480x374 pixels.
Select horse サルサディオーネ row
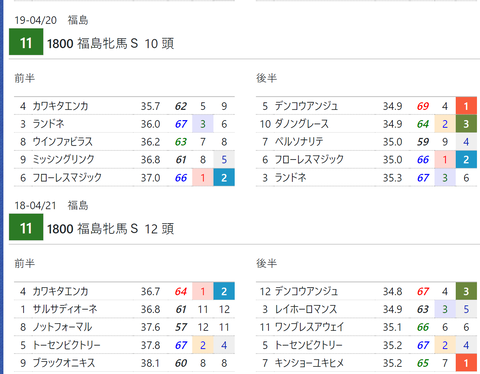124,309
